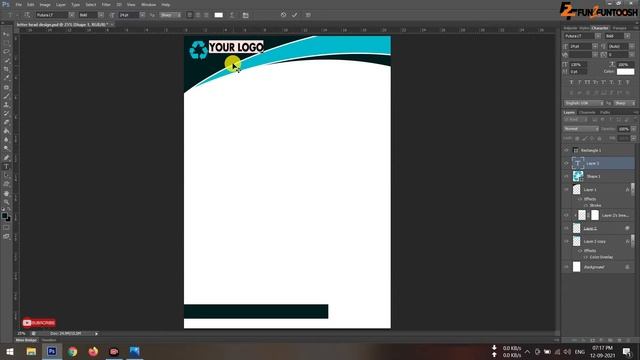Image resolution: width=640 pixels, height=360 pixels.
Task: Click Character panel Color swatch
Action: pos(625,71)
